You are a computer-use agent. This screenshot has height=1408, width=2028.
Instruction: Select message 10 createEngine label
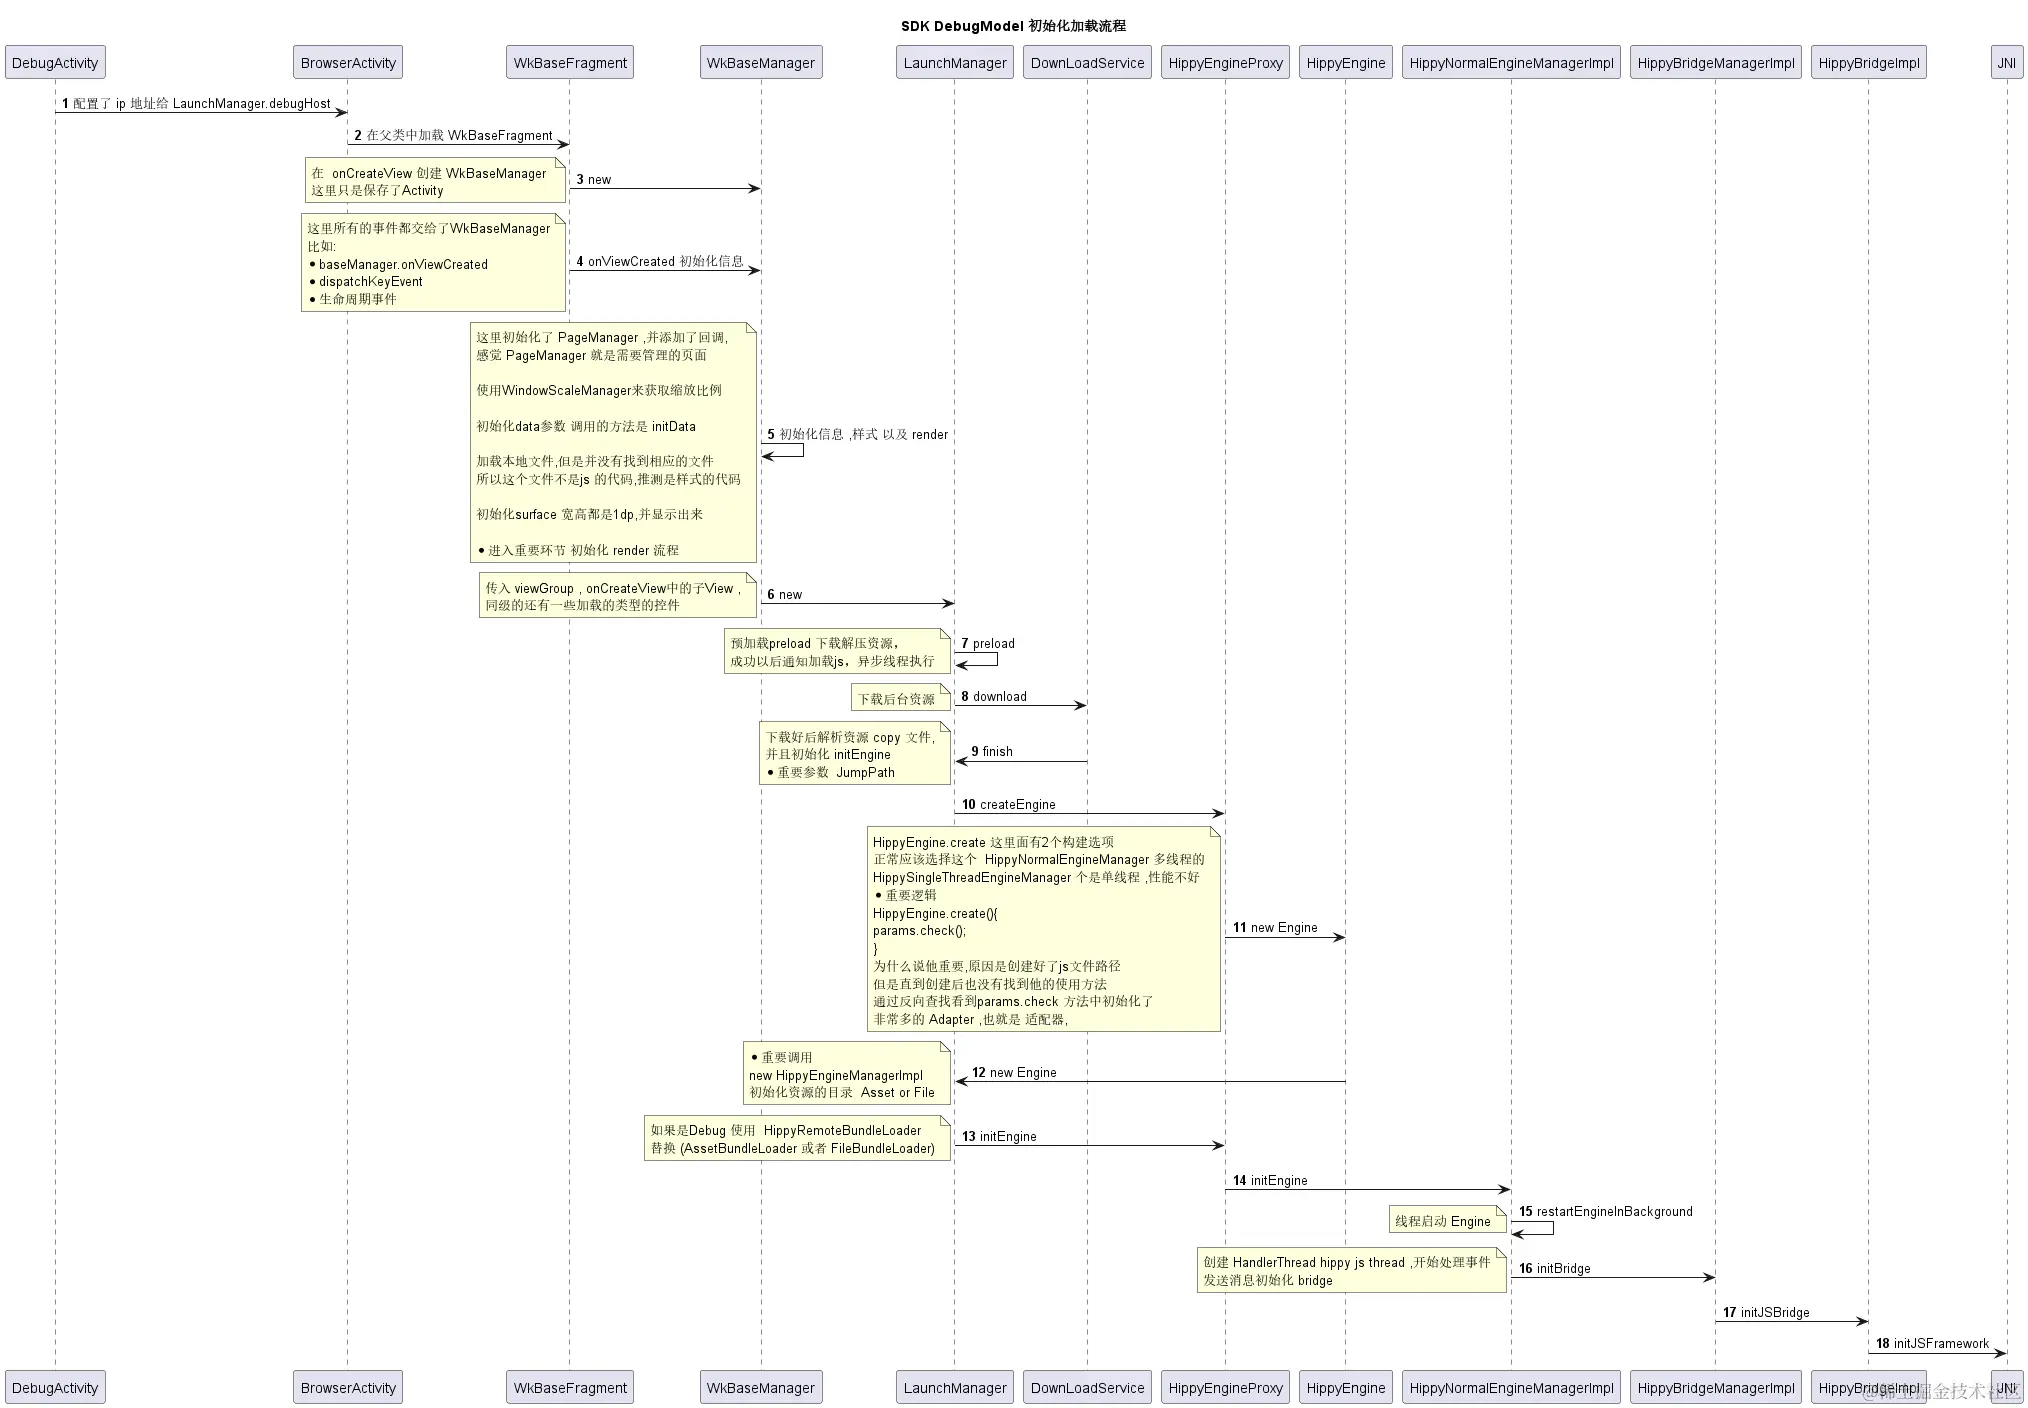1010,804
